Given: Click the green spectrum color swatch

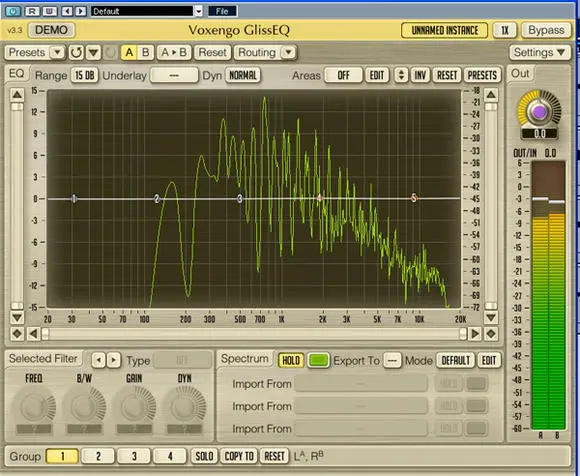Looking at the screenshot, I should [x=318, y=360].
